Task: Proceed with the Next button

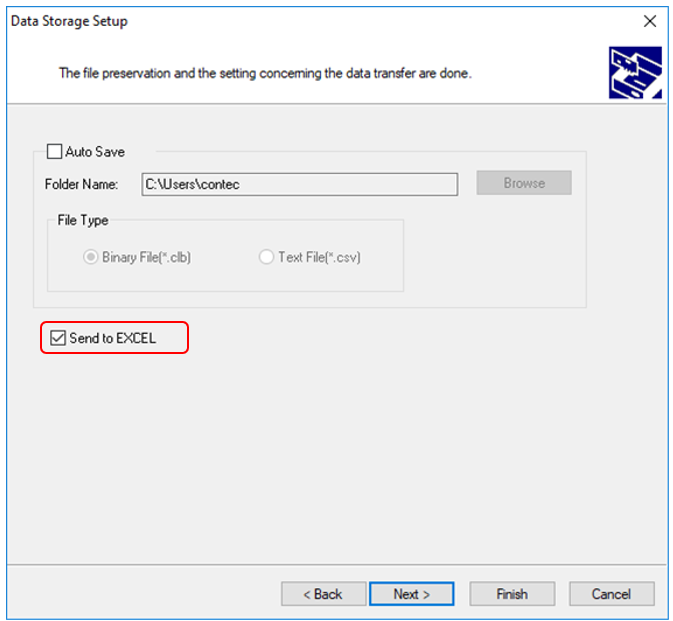Action: tap(411, 594)
